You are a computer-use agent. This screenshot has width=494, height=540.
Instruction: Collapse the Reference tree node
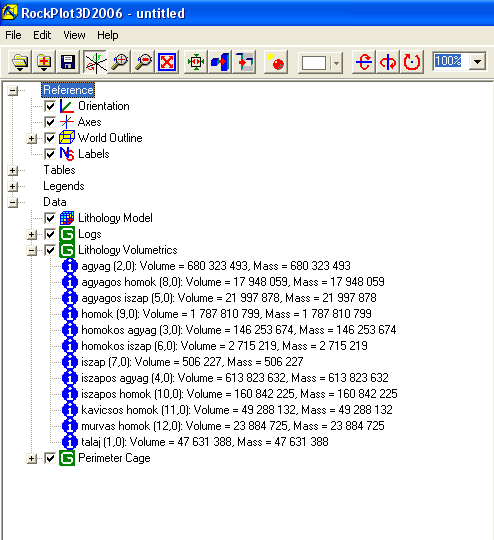[x=13, y=91]
